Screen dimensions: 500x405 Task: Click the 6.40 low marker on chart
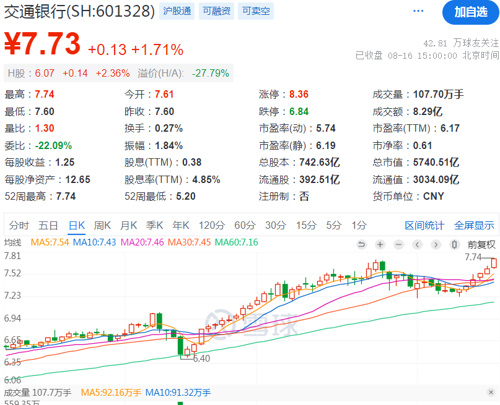pyautogui.click(x=202, y=359)
